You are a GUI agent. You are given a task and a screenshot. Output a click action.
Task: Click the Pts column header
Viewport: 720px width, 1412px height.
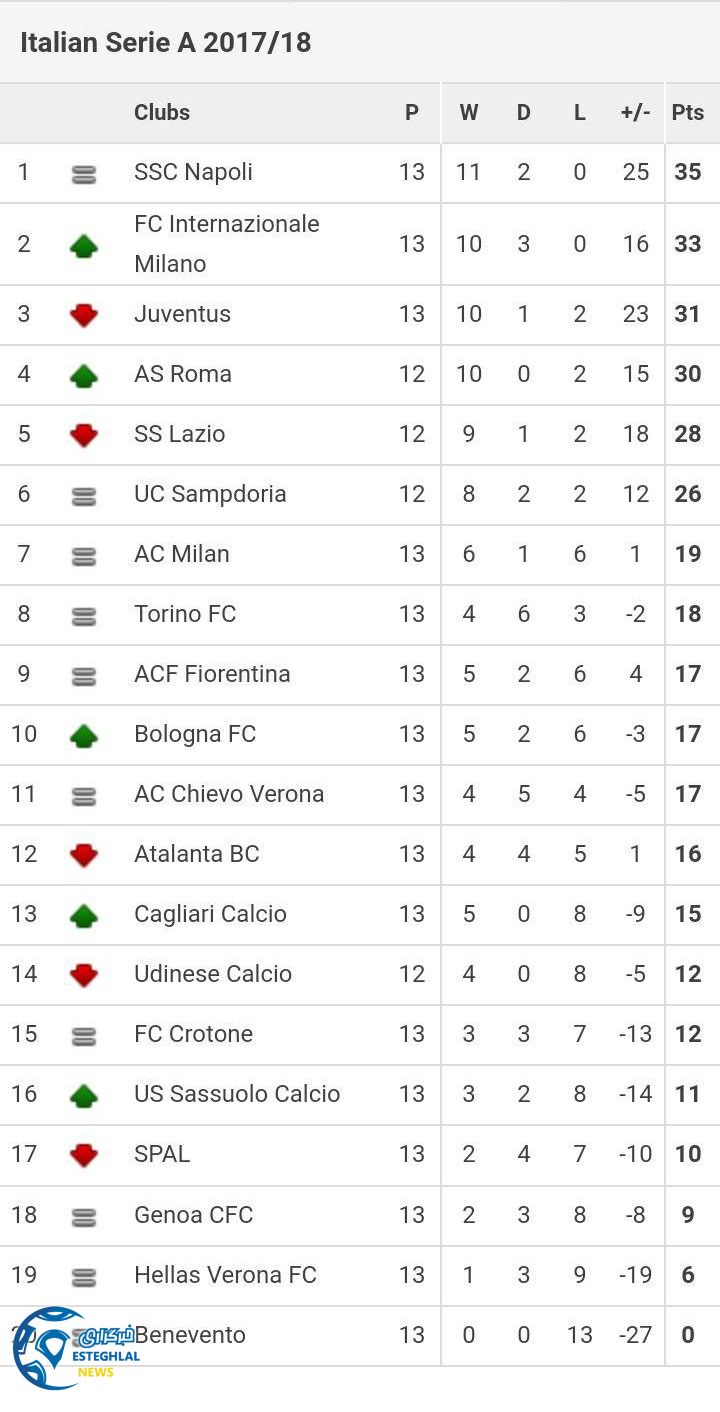pyautogui.click(x=688, y=112)
